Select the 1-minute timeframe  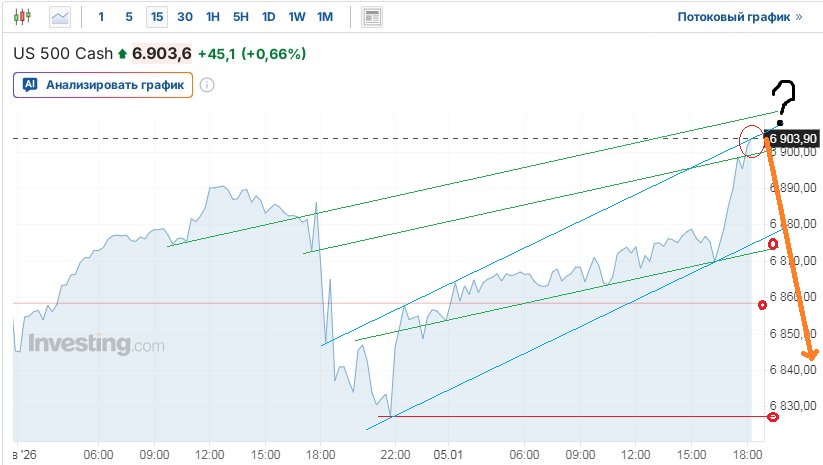(x=101, y=17)
